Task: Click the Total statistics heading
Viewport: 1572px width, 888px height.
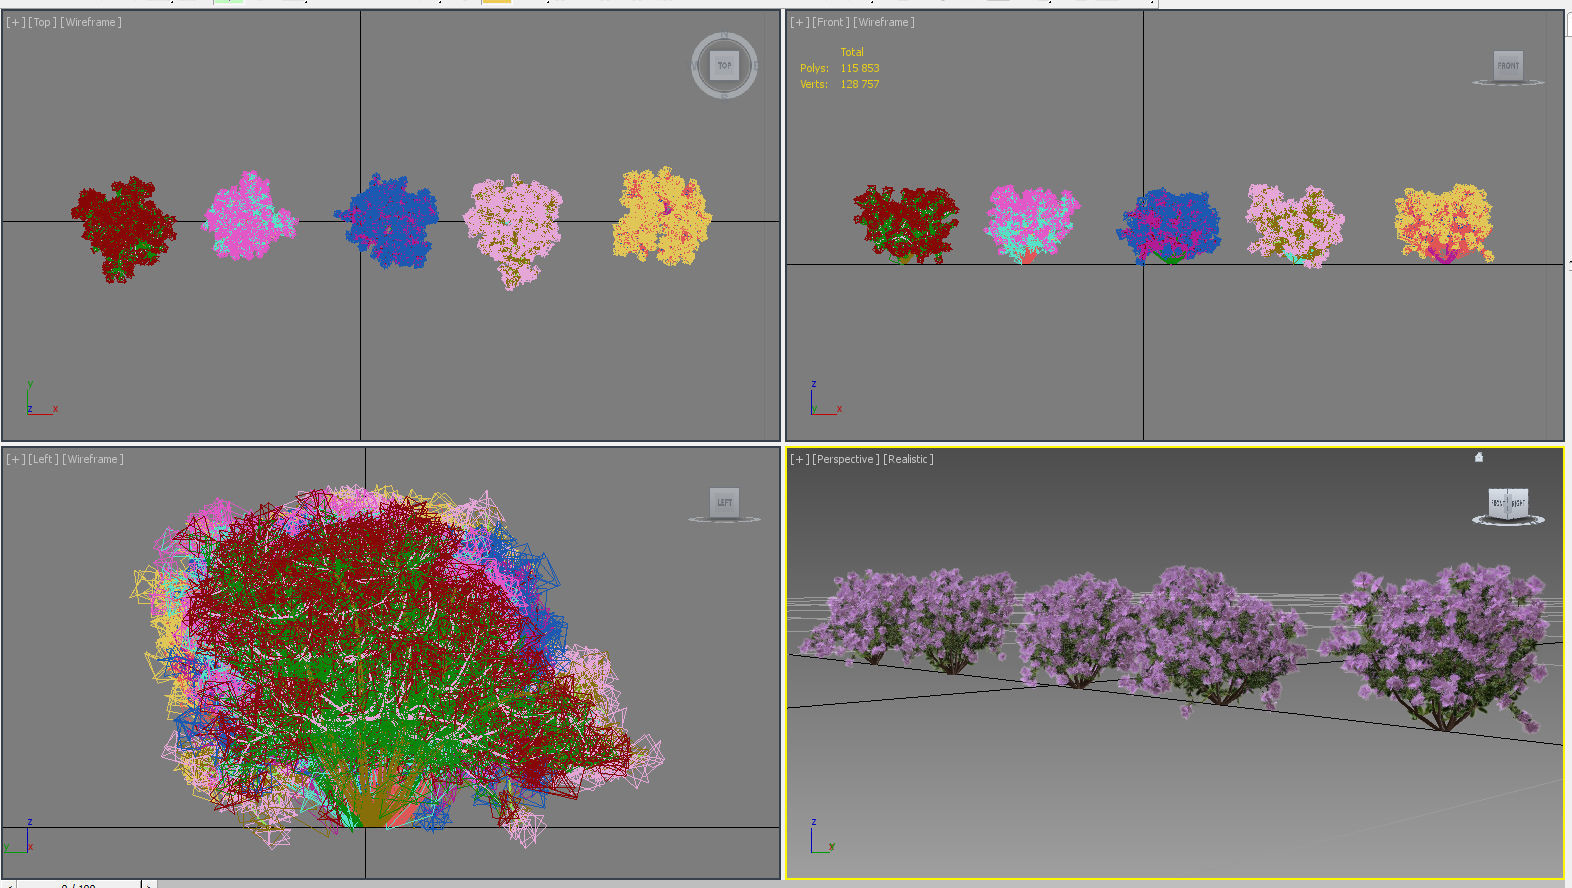Action: (x=852, y=52)
